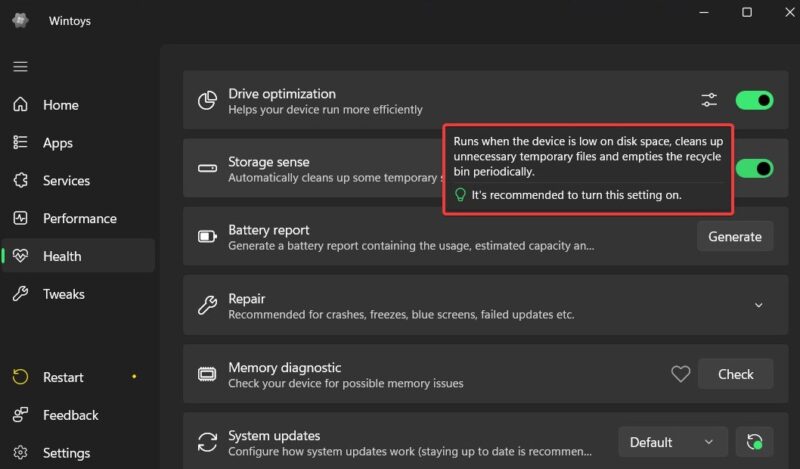
Task: Turn off Drive optimization toggle
Action: click(754, 101)
